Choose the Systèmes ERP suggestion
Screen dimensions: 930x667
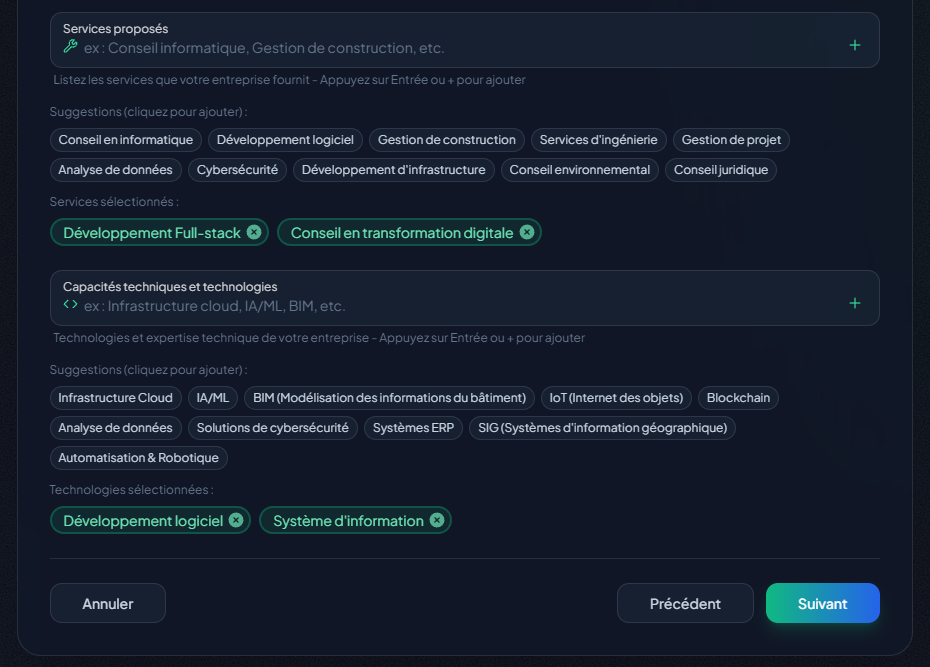coord(413,428)
